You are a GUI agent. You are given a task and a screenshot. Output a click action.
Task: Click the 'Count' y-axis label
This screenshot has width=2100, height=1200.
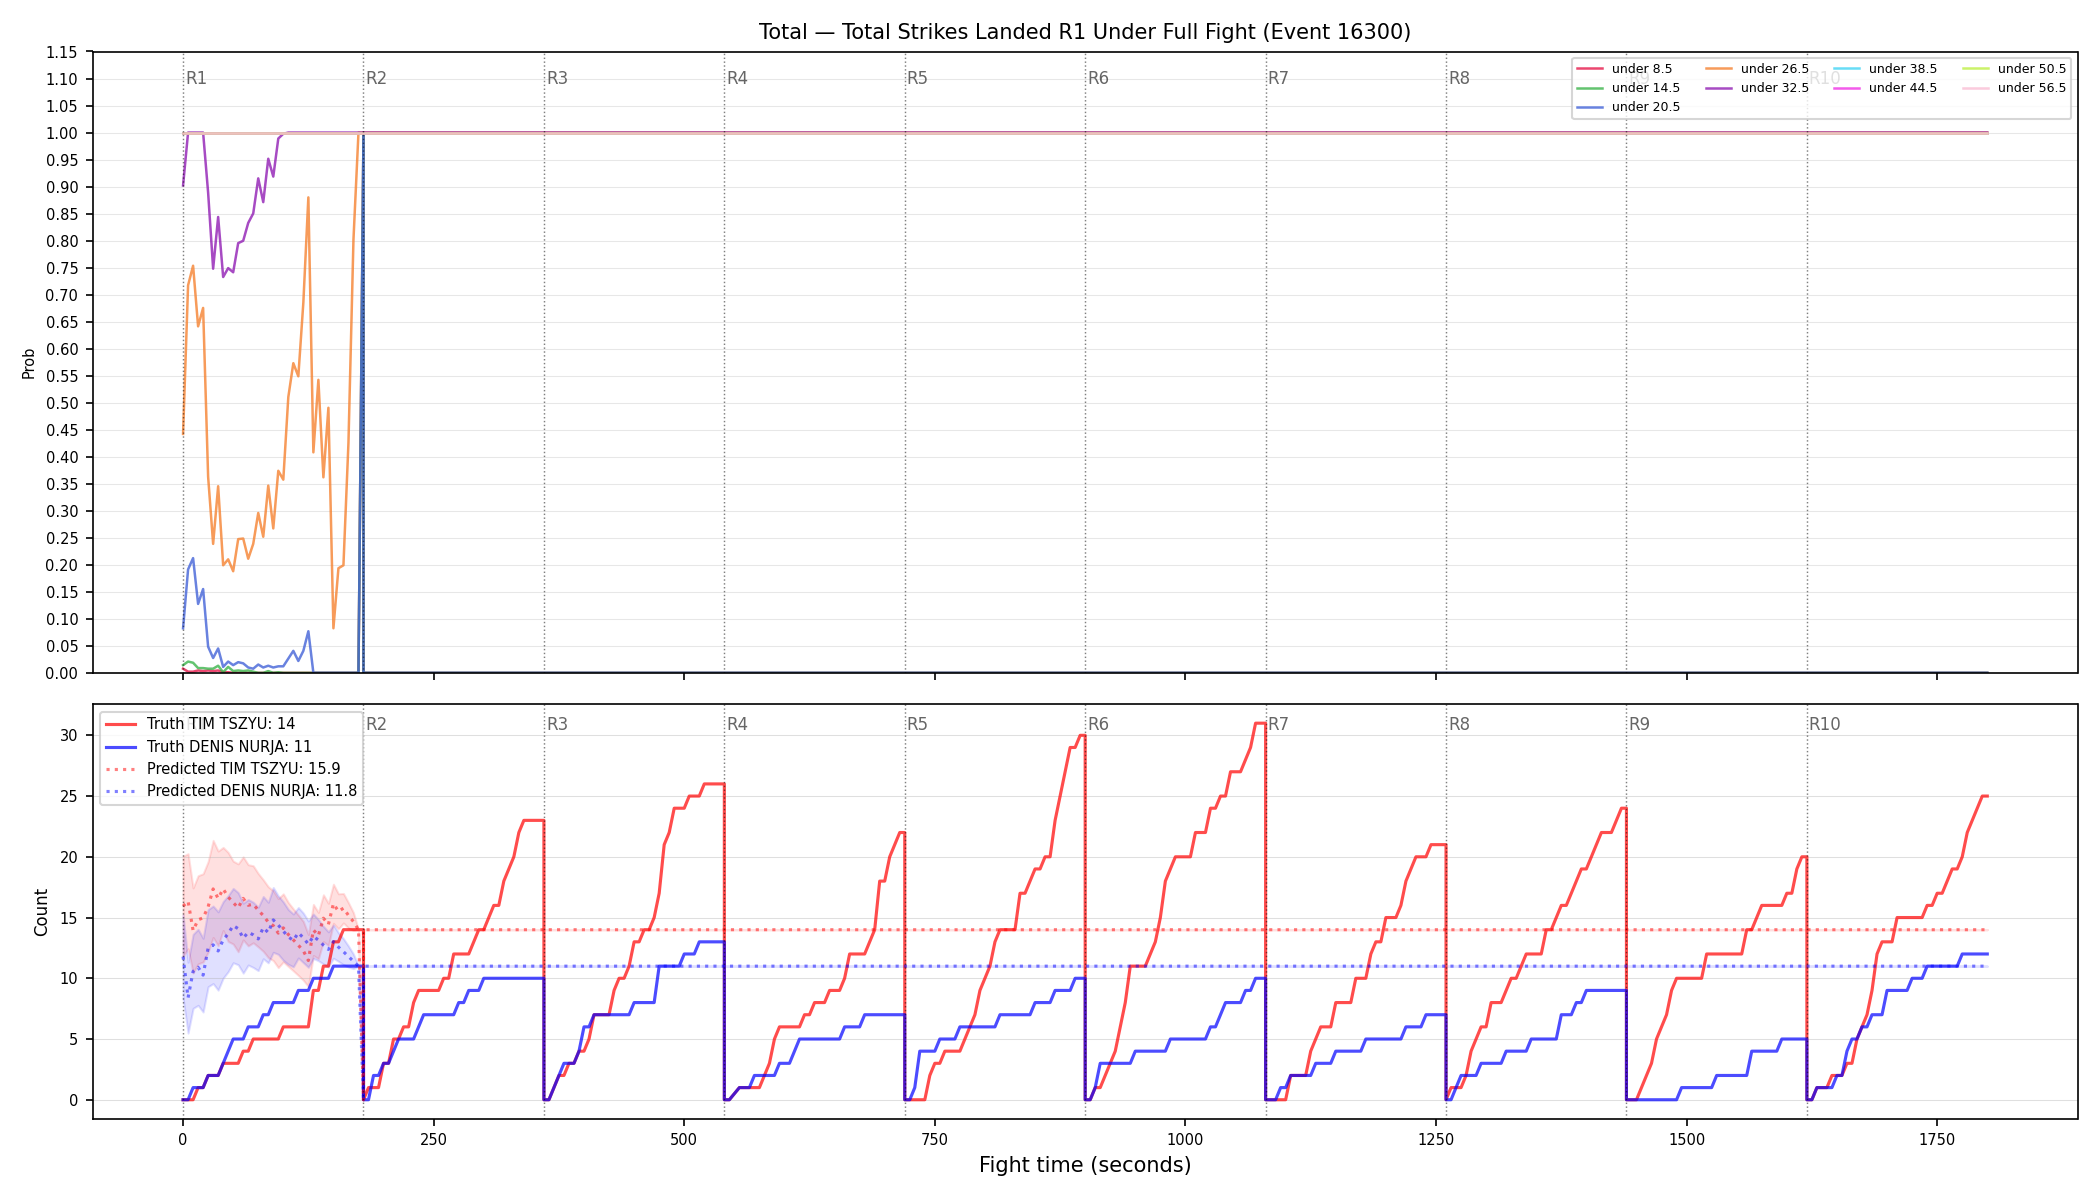point(41,912)
